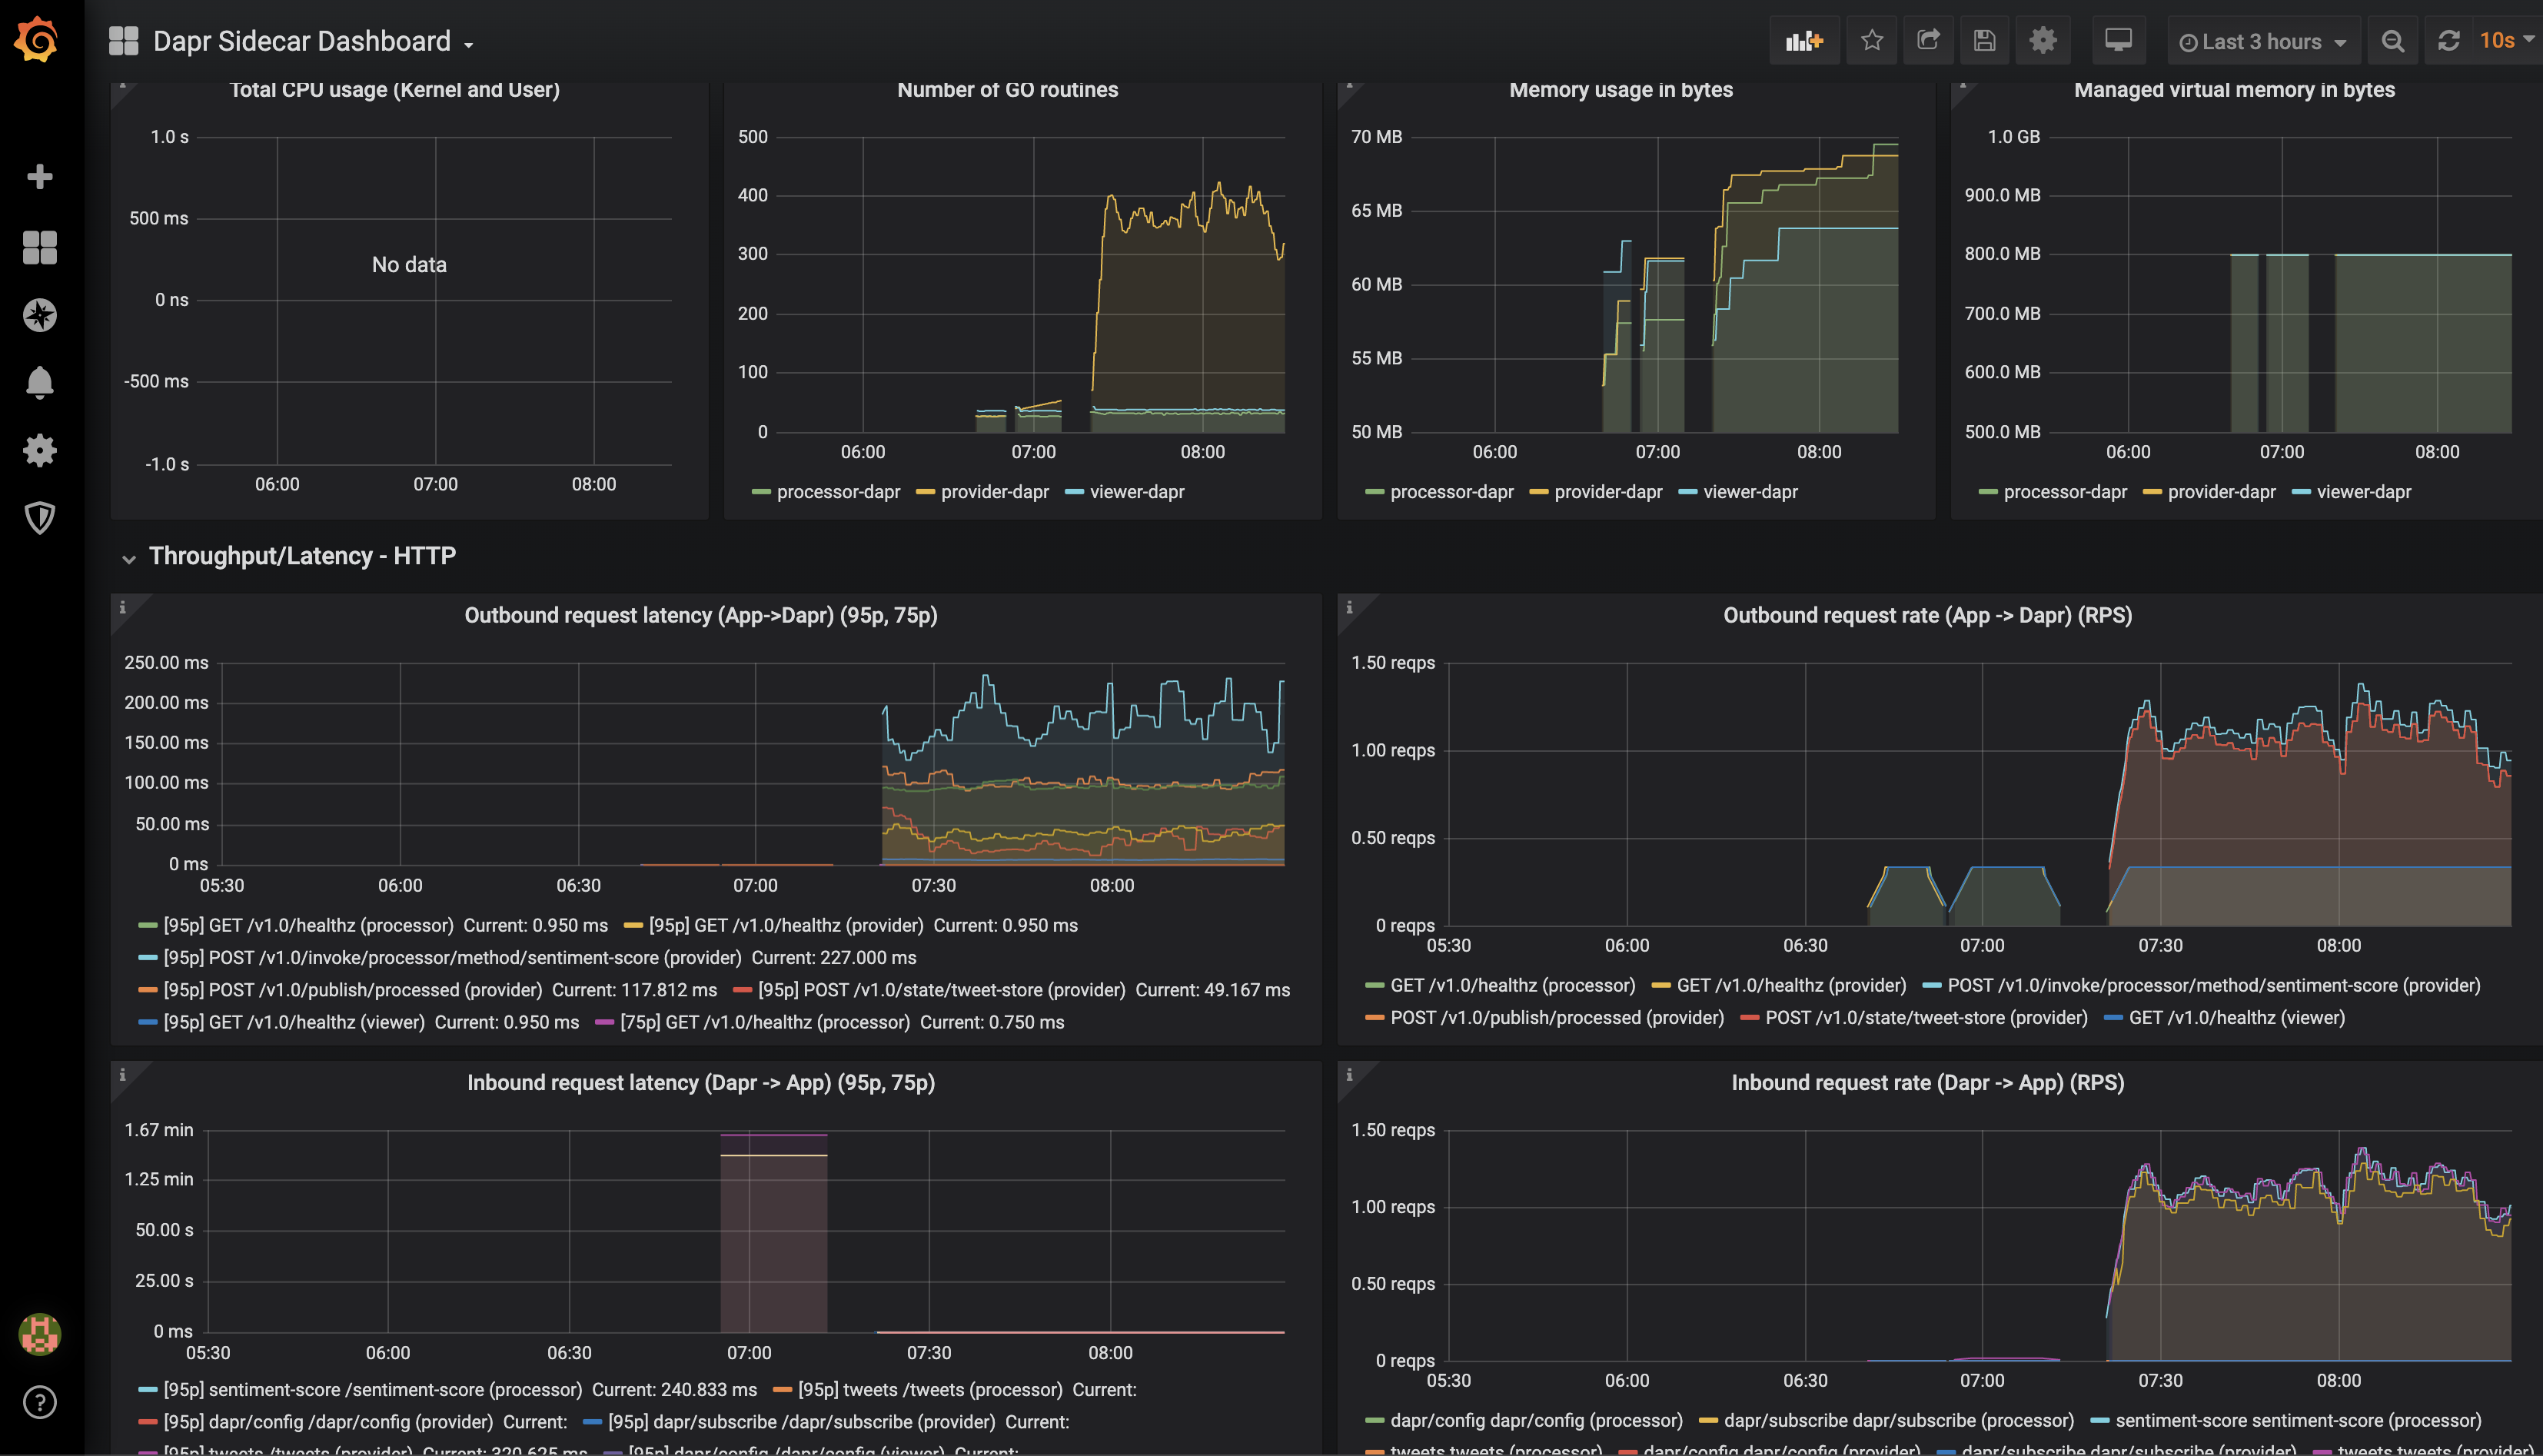The width and height of the screenshot is (2543, 1456).
Task: Toggle [95p] POST state/tweet-store (provider) latency series
Action: 941,990
